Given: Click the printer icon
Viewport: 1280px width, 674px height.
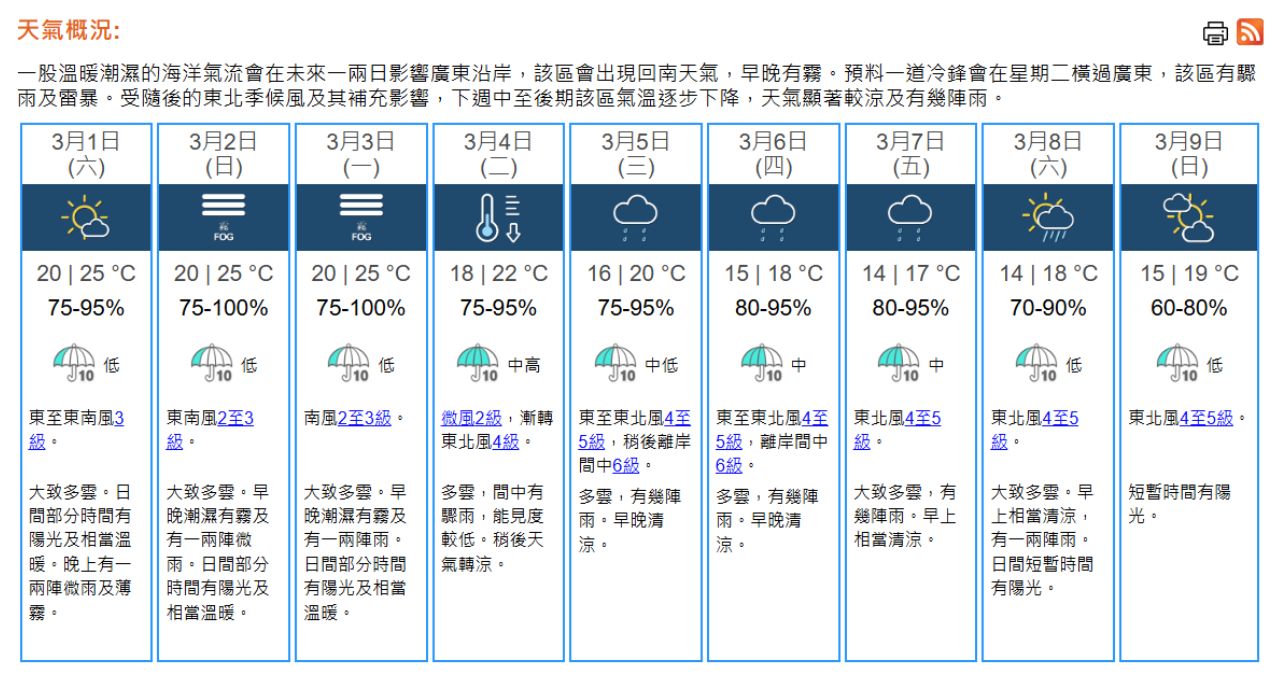Looking at the screenshot, I should click(x=1215, y=33).
